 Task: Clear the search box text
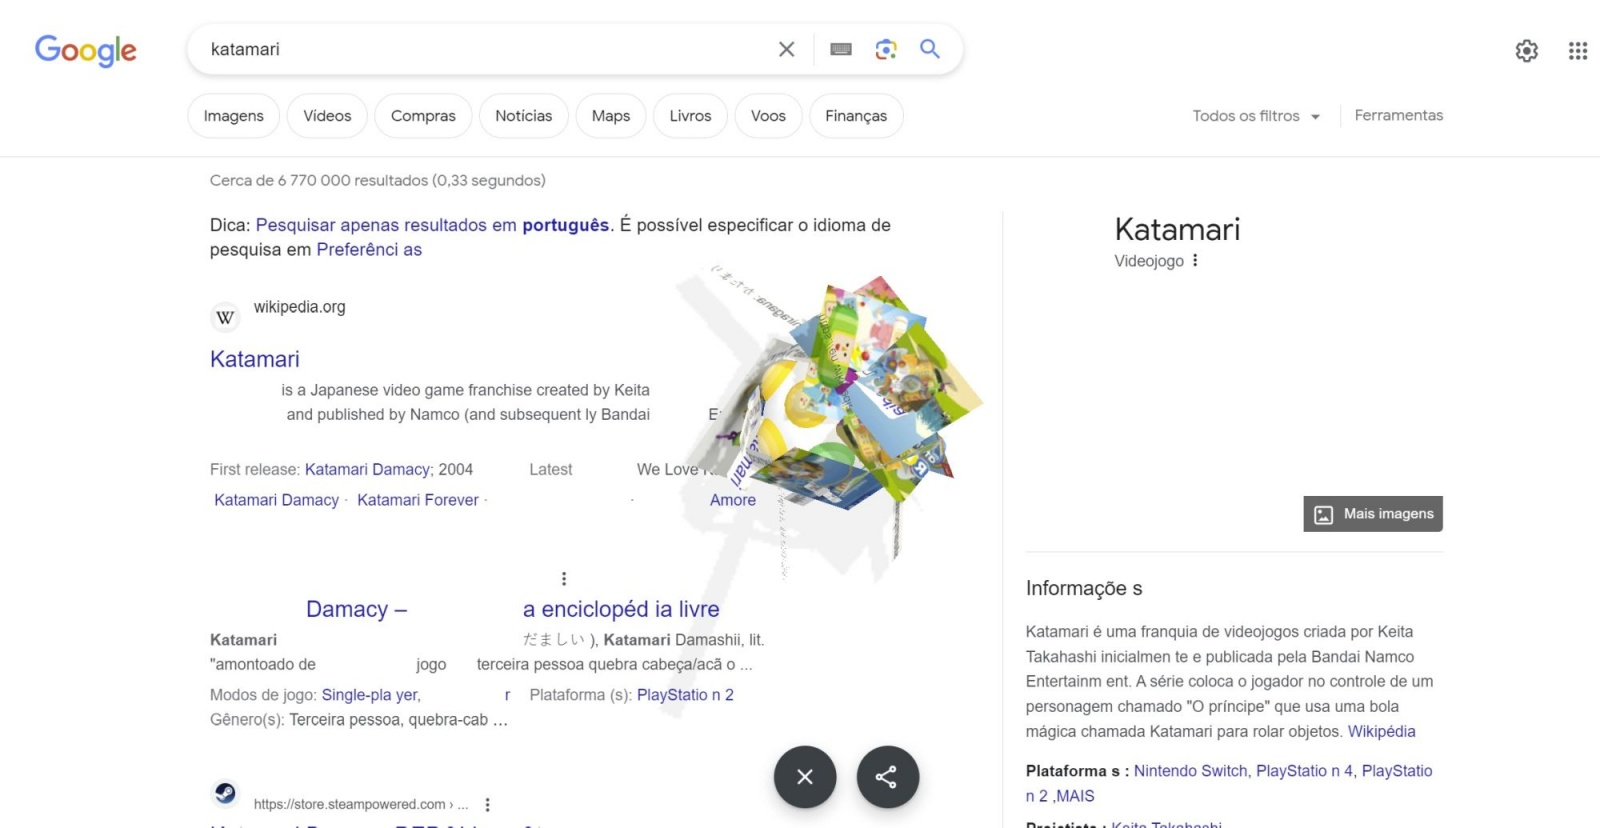coord(787,49)
